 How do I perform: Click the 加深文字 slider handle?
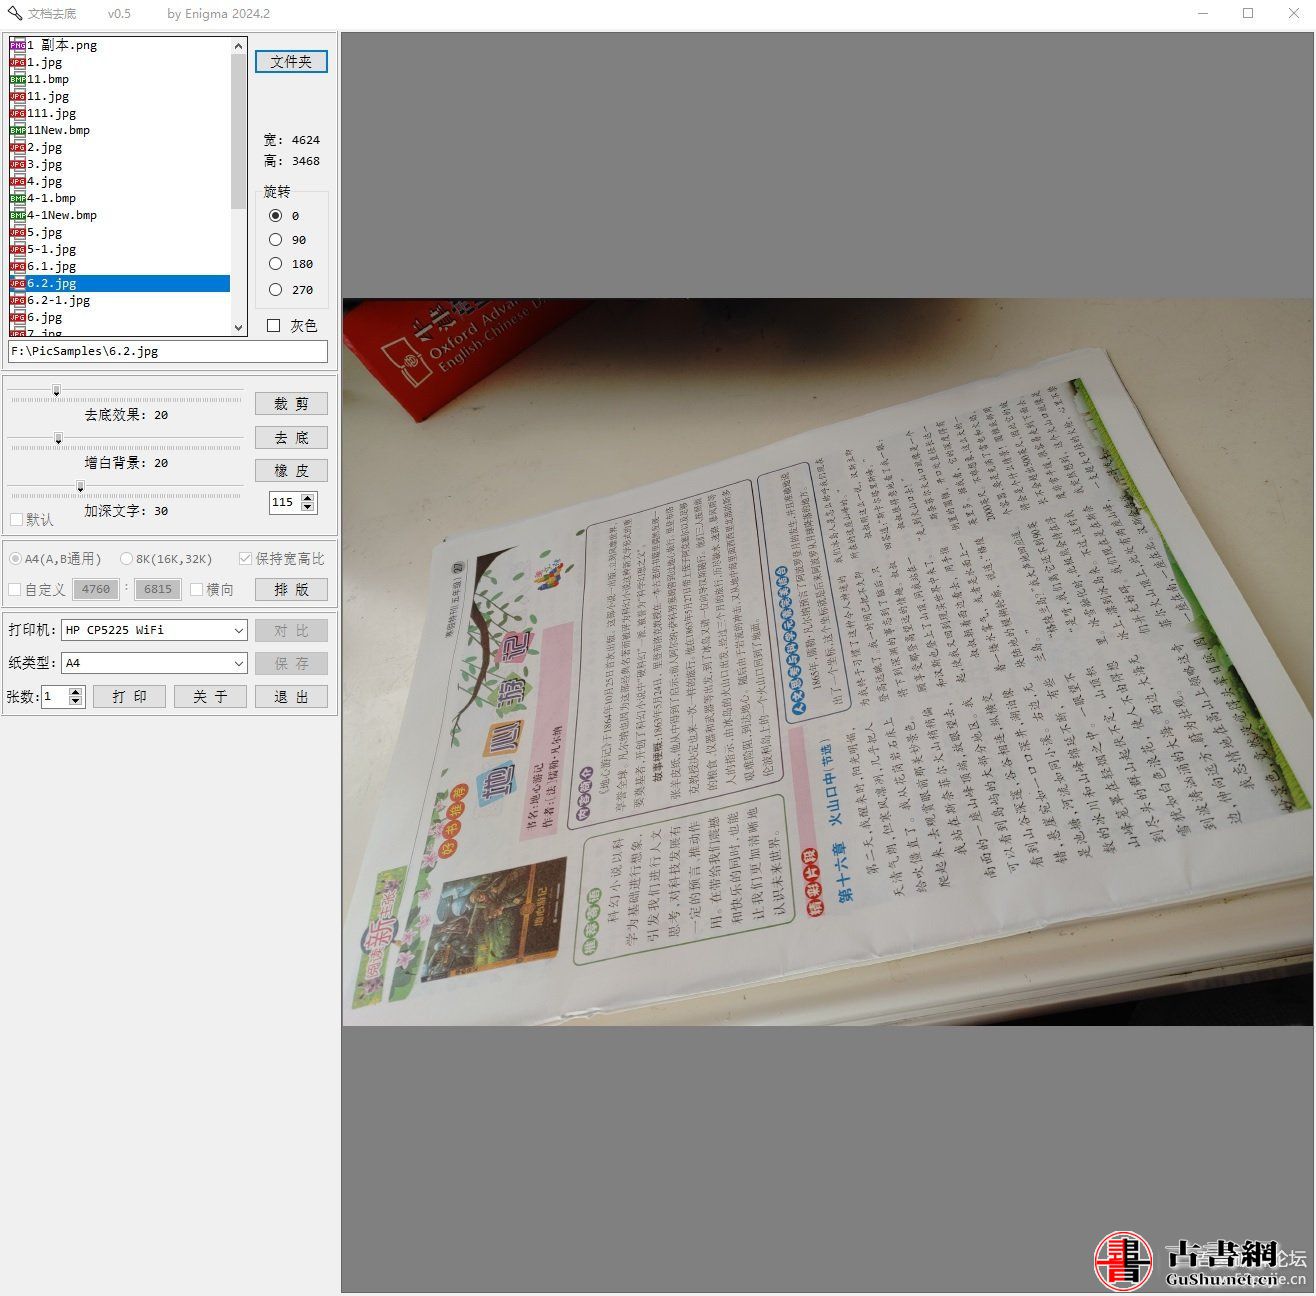81,487
